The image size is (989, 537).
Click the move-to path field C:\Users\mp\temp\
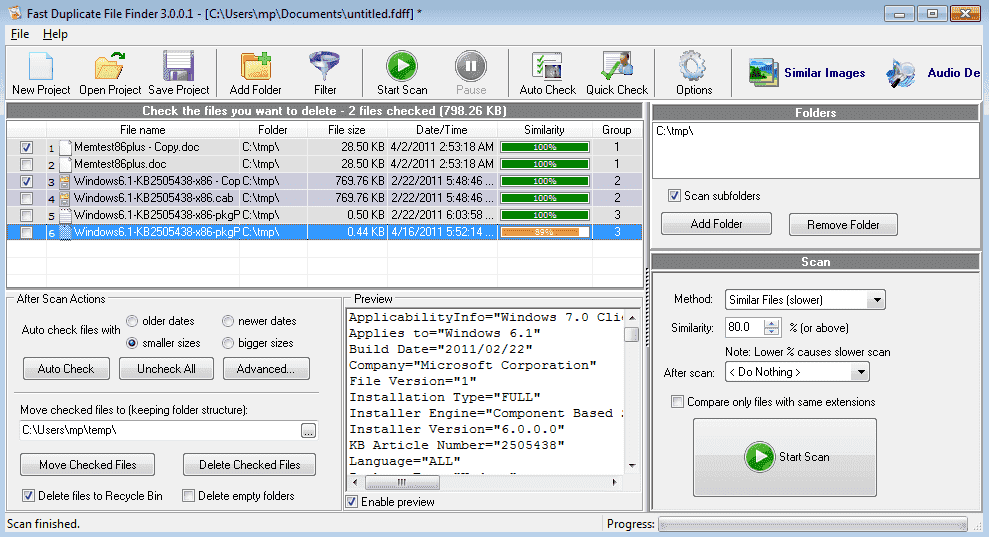[160, 431]
